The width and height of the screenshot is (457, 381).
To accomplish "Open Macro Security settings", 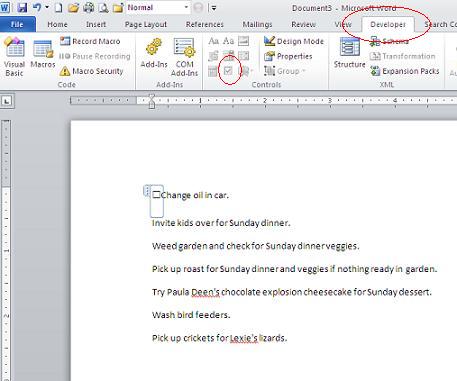I will (91, 71).
